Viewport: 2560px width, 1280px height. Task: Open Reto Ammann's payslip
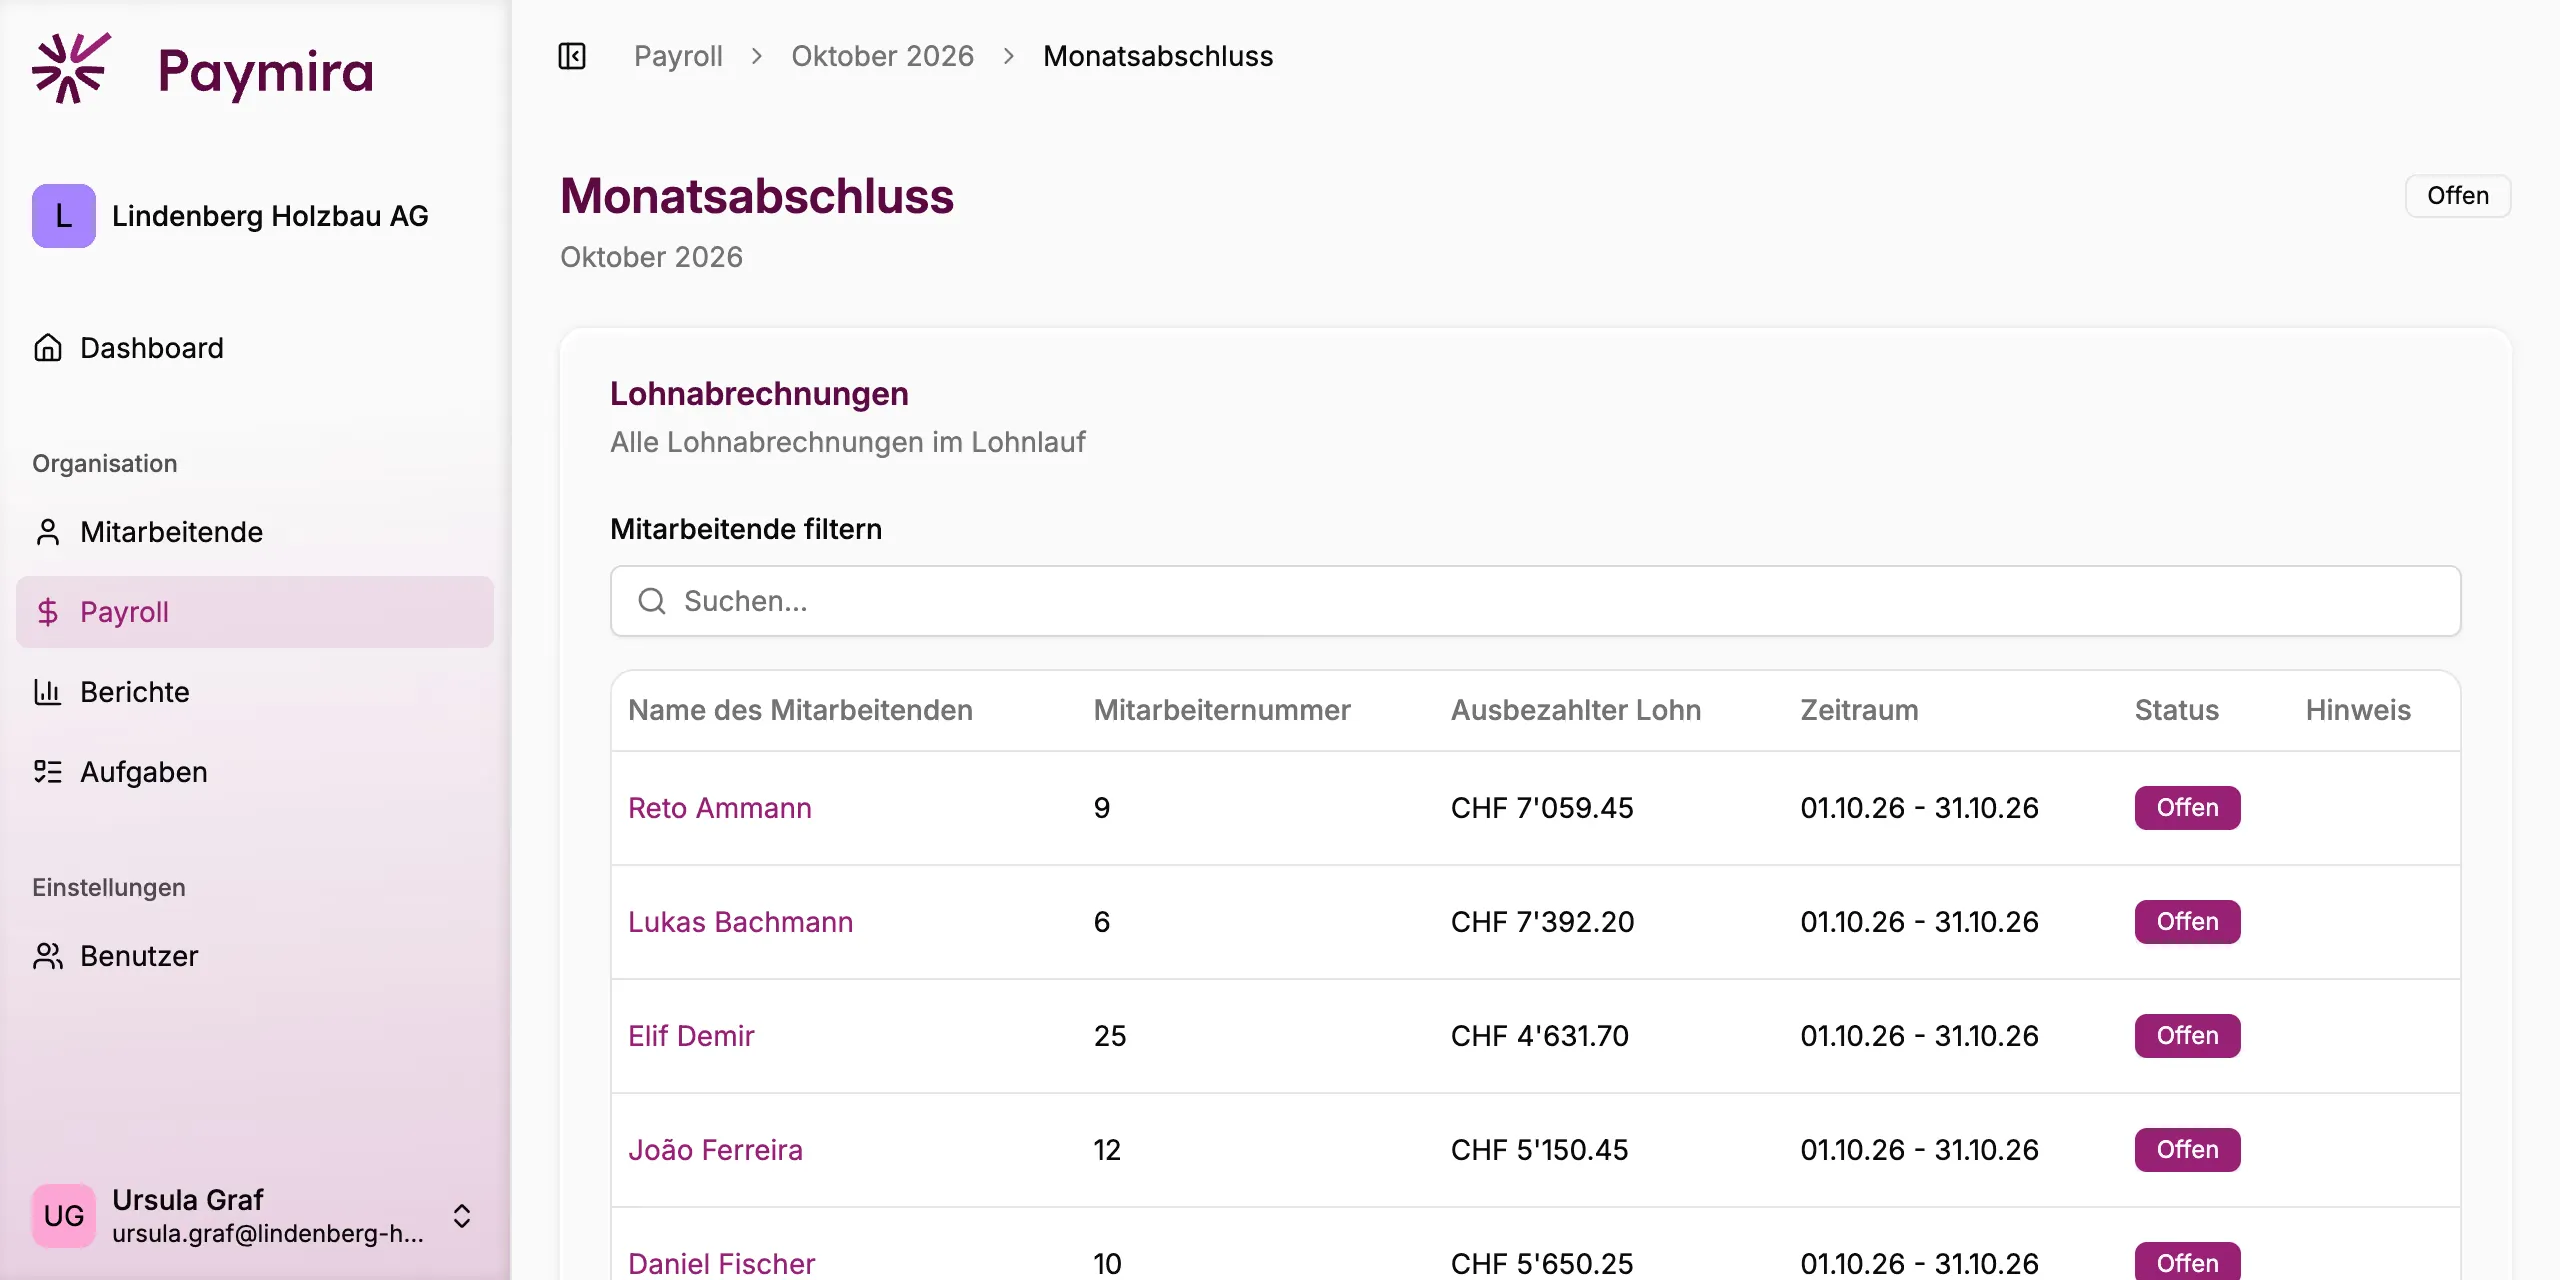click(720, 808)
